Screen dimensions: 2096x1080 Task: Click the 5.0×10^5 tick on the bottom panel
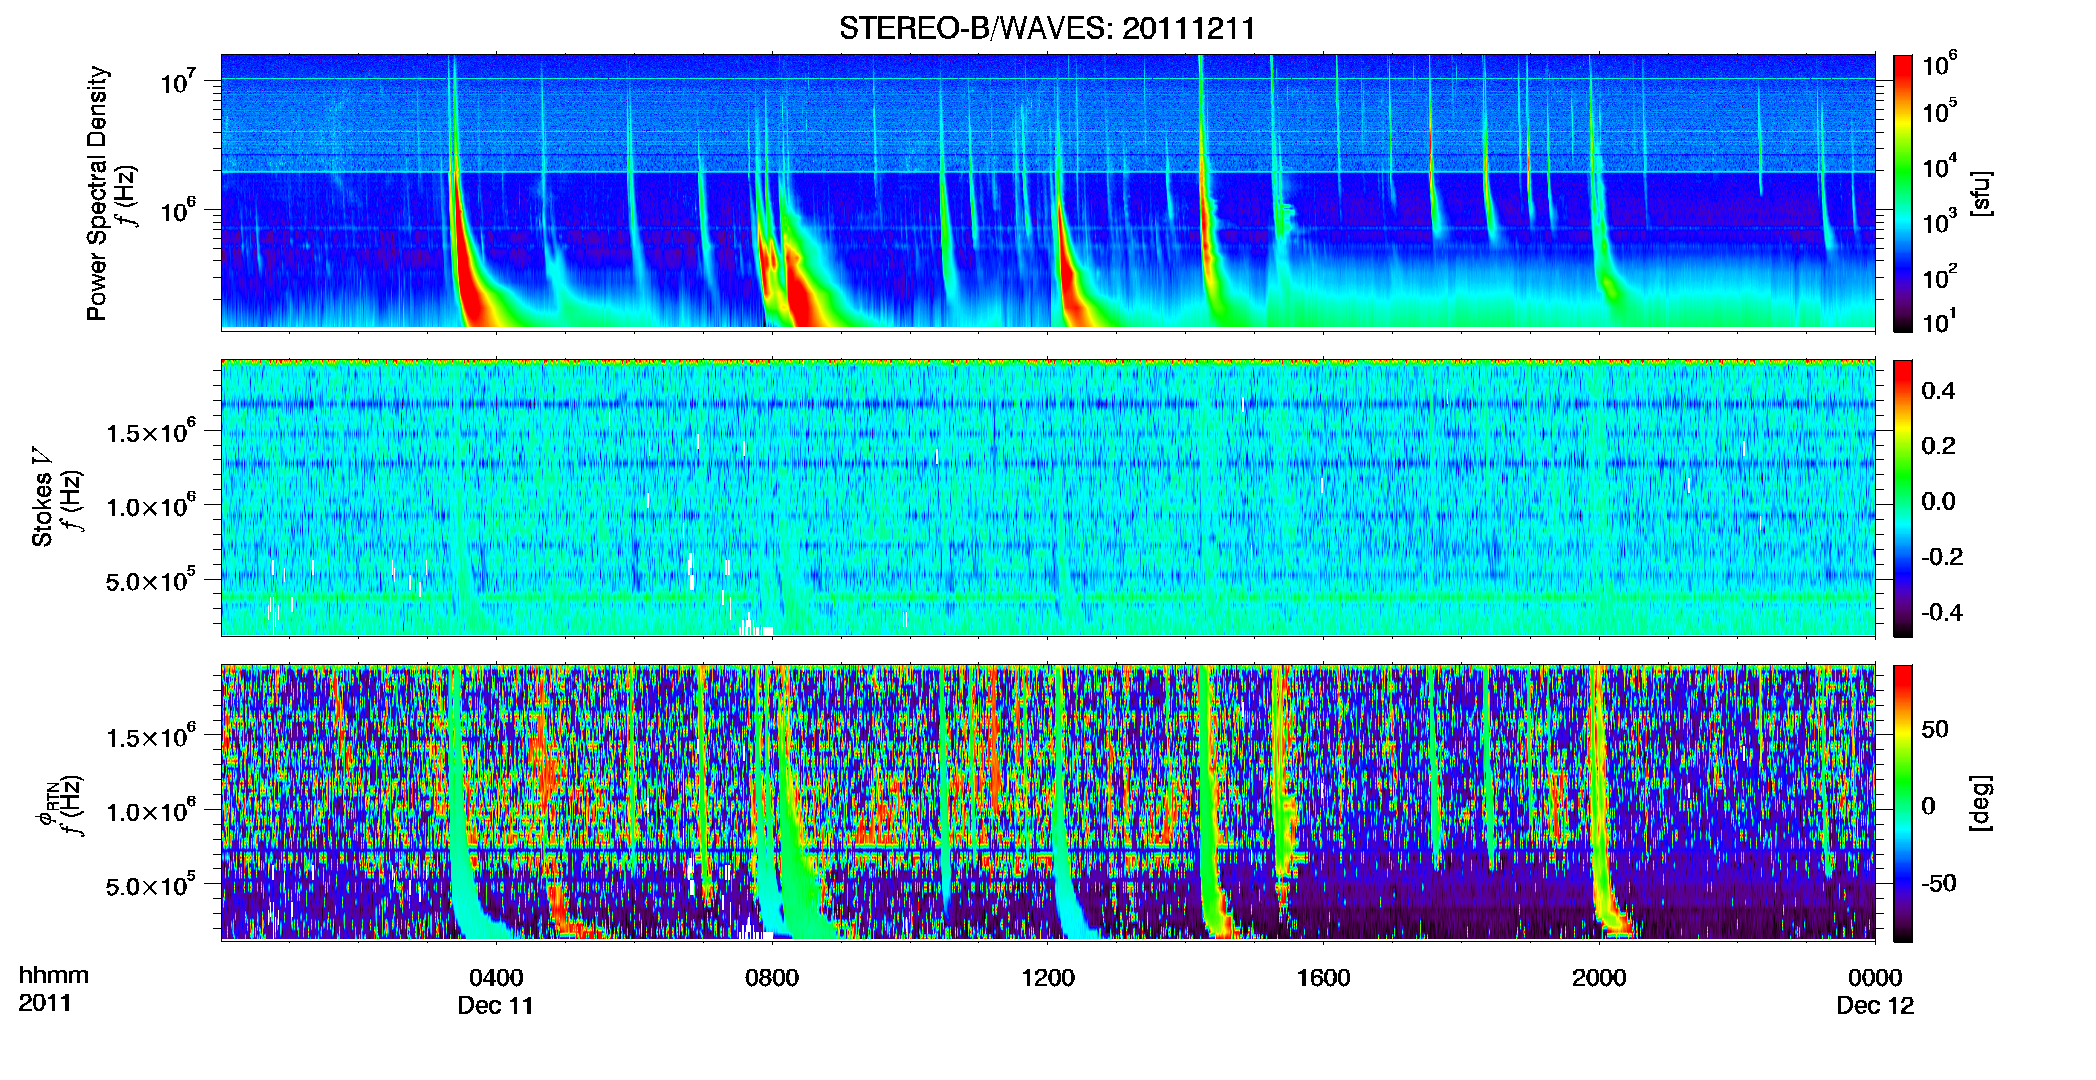tap(151, 885)
